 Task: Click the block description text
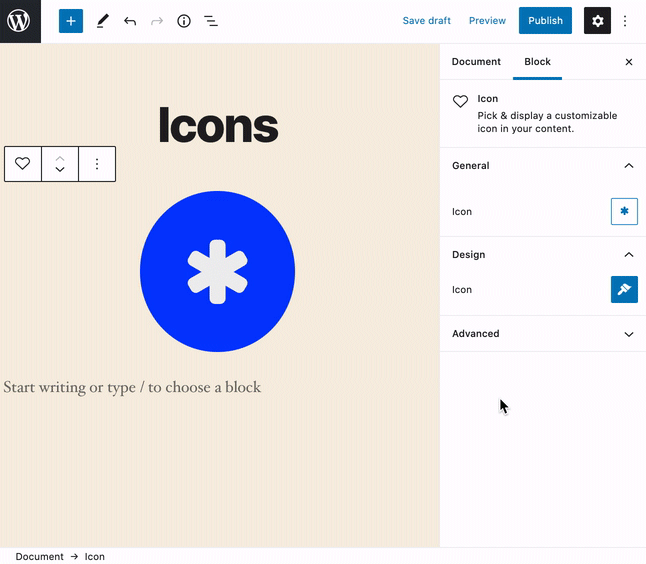[x=547, y=122]
